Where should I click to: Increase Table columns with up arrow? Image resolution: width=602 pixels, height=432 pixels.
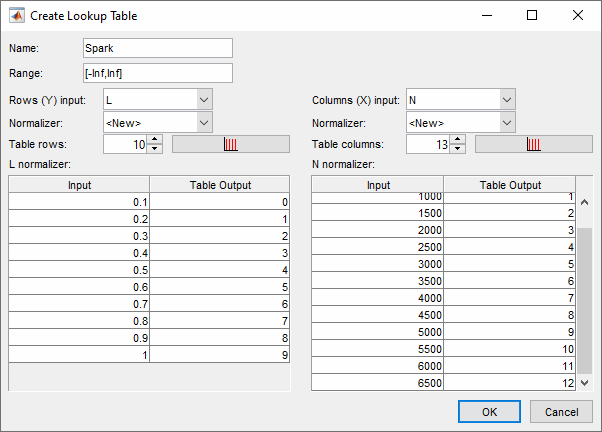coord(458,139)
